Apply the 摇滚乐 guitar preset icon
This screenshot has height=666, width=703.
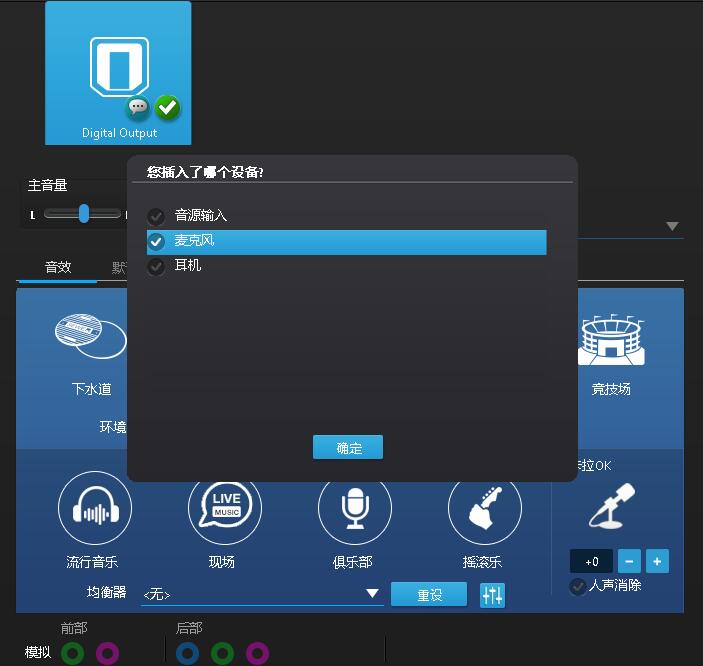tap(485, 508)
